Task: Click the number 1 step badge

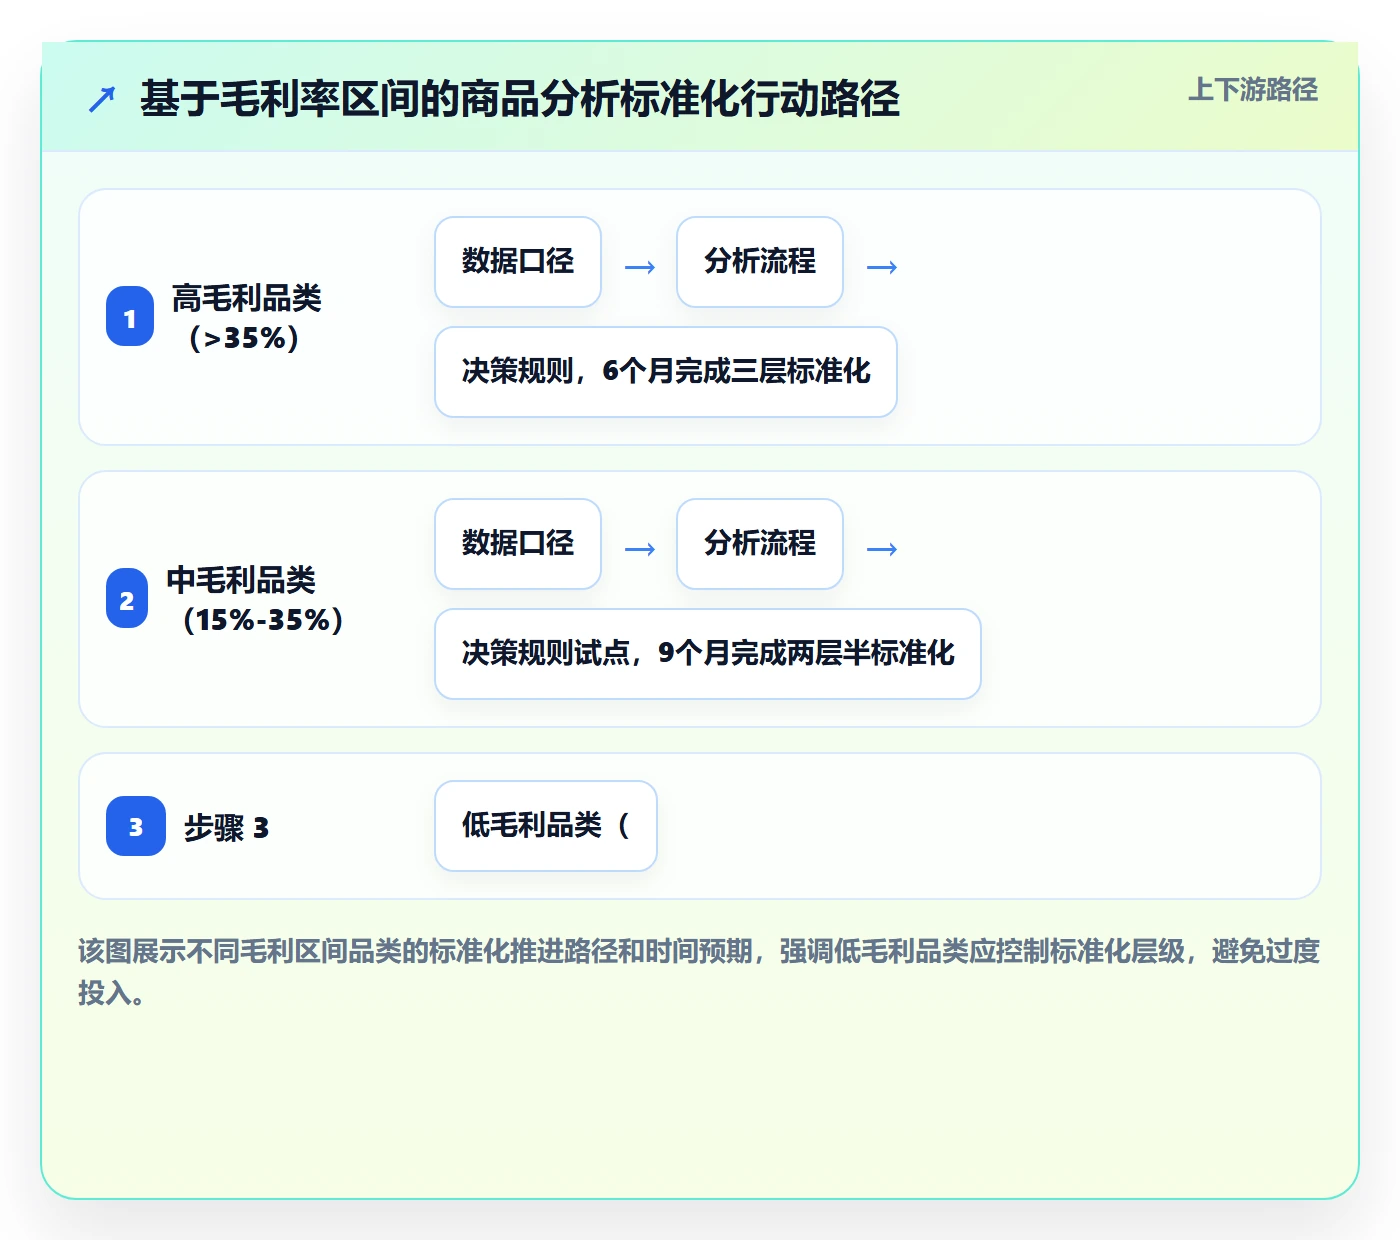Action: click(x=130, y=317)
